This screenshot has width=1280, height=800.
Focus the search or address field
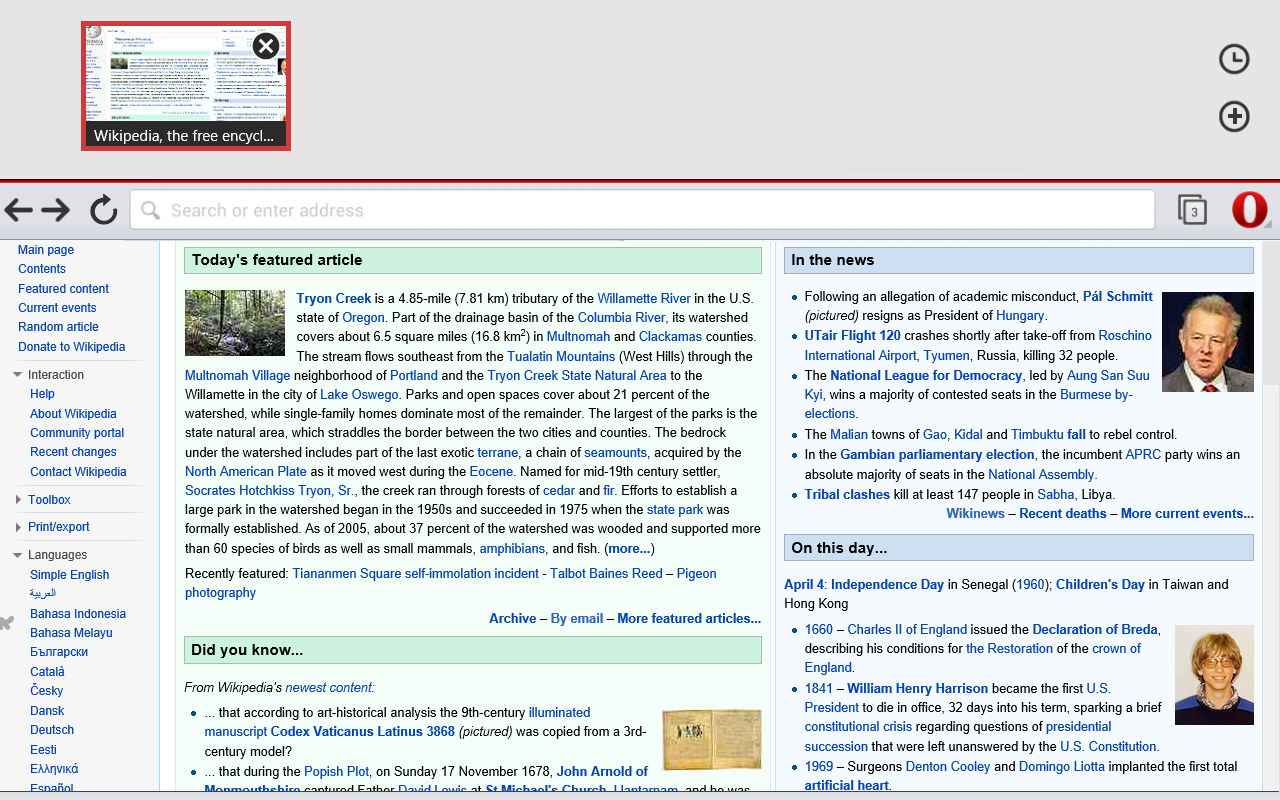642,210
